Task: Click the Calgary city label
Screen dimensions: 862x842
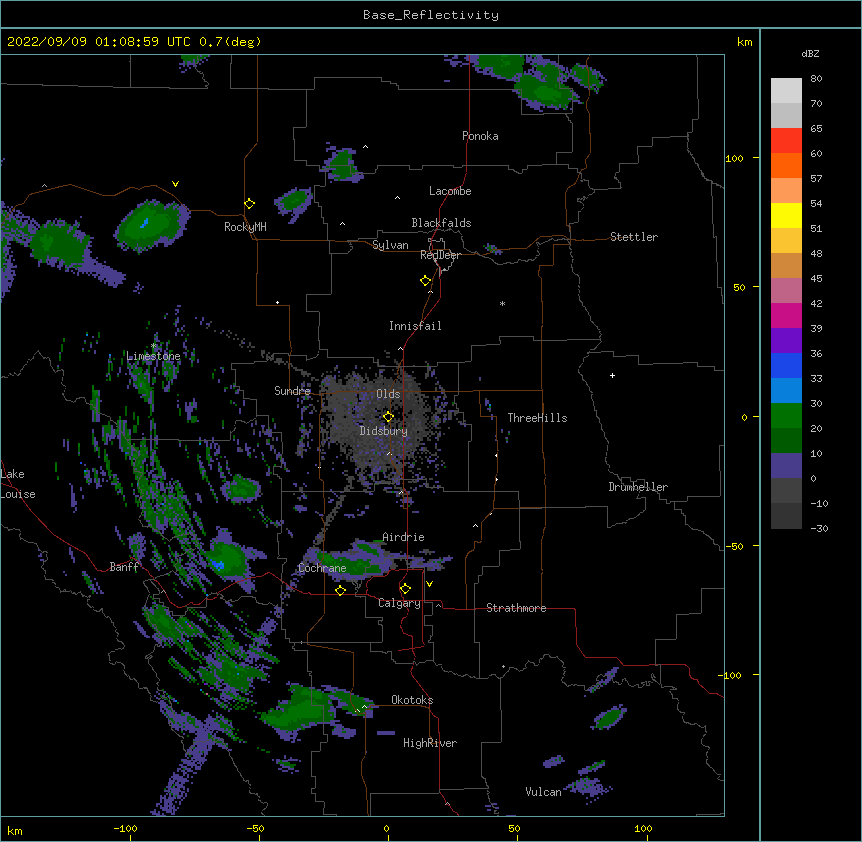Action: coord(399,603)
